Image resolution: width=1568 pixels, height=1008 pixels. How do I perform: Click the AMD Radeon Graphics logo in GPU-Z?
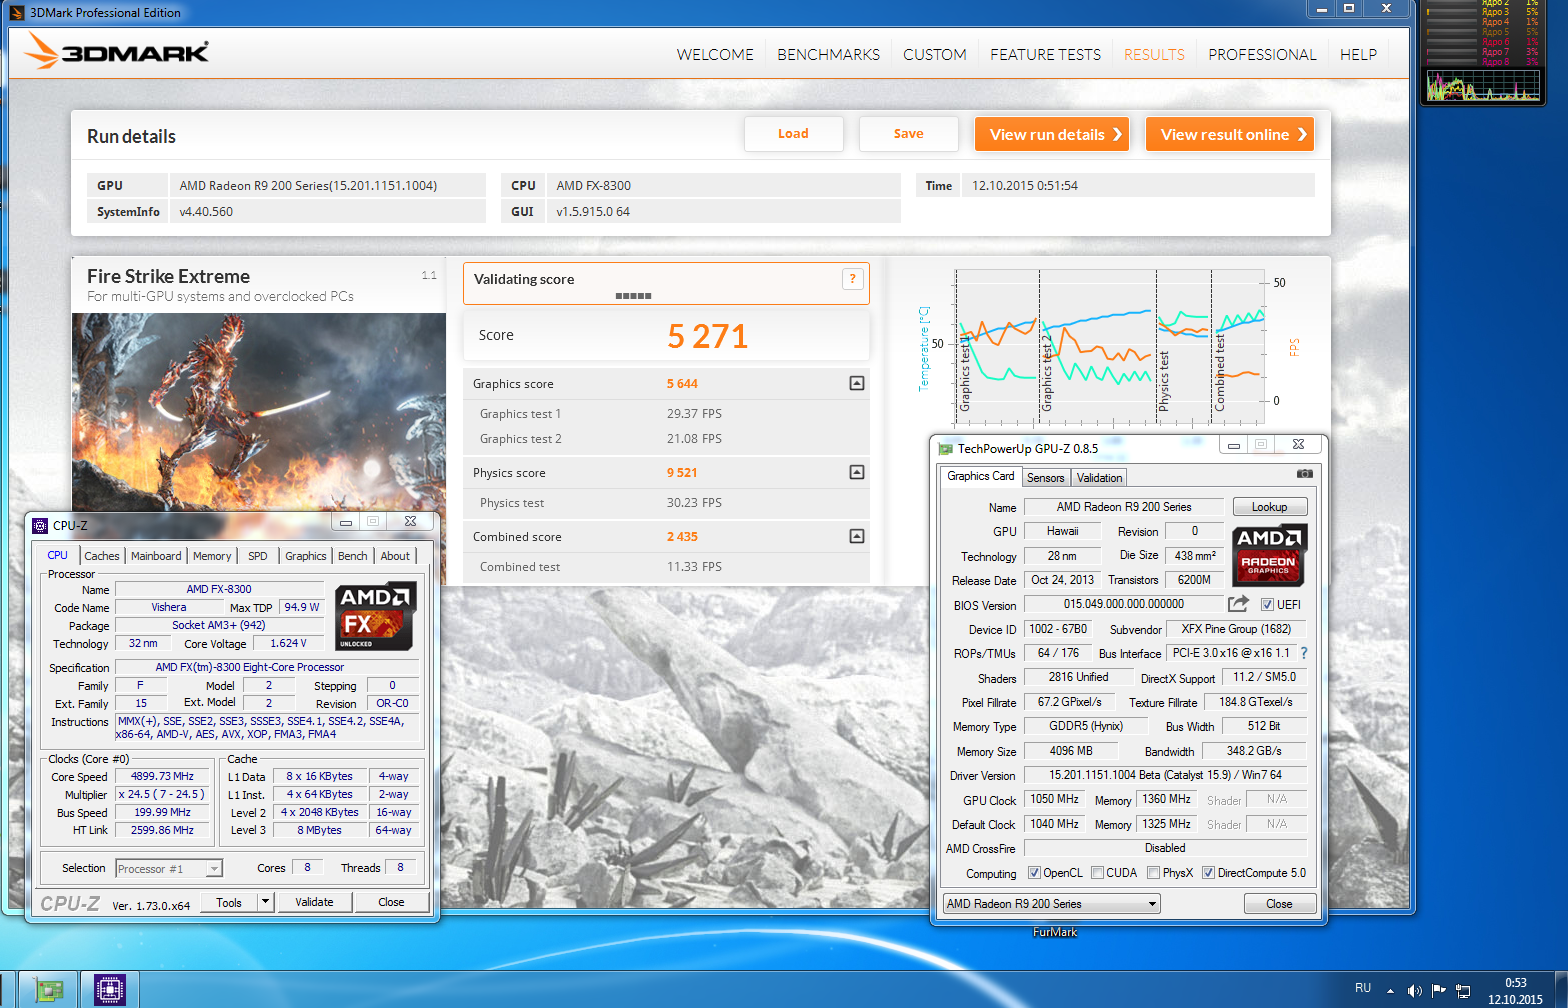coord(1269,554)
